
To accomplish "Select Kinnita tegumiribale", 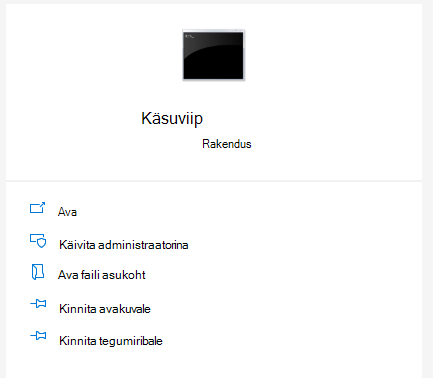I will (111, 341).
